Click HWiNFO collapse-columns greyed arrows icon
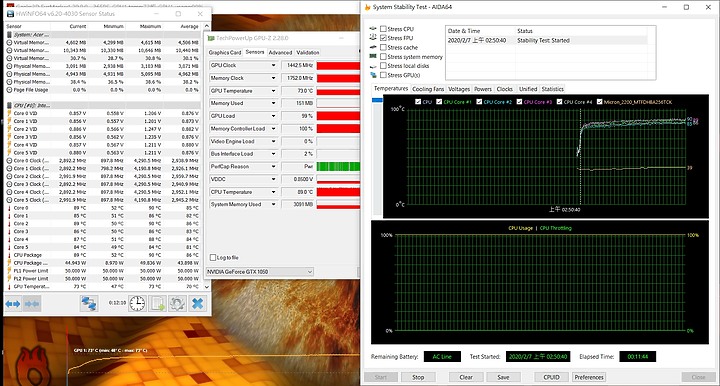This screenshot has height=386, width=720. click(x=32, y=304)
